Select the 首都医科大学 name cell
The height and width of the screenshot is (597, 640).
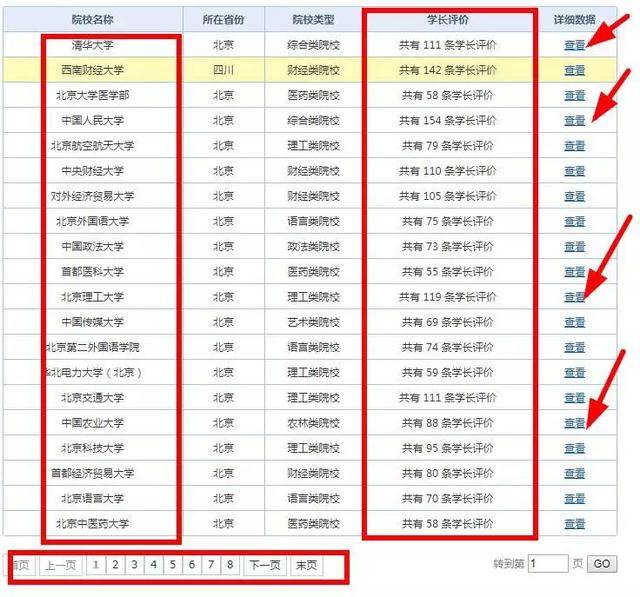pyautogui.click(x=93, y=272)
